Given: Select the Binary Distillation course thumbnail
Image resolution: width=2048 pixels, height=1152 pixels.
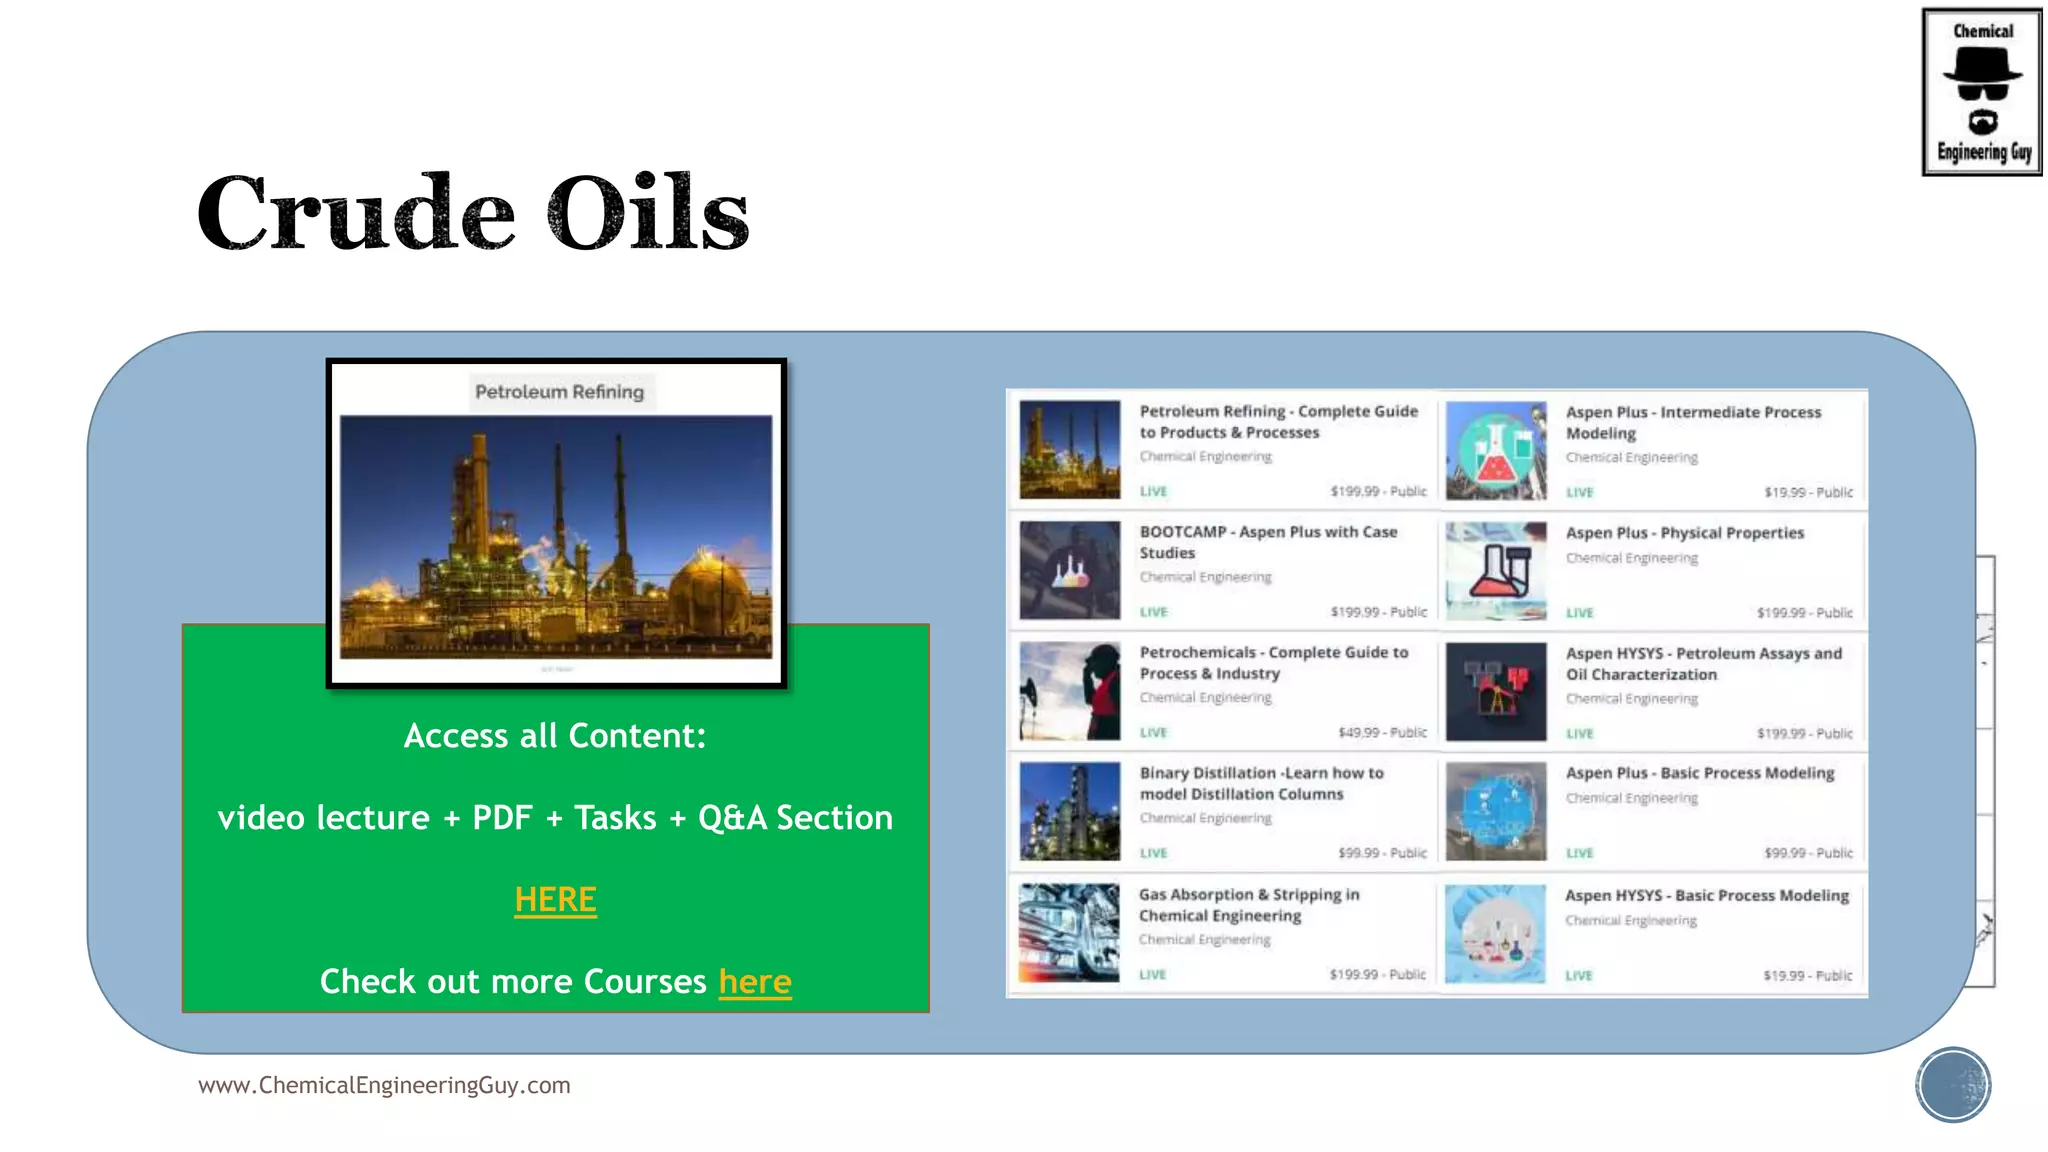Looking at the screenshot, I should coord(1070,812).
